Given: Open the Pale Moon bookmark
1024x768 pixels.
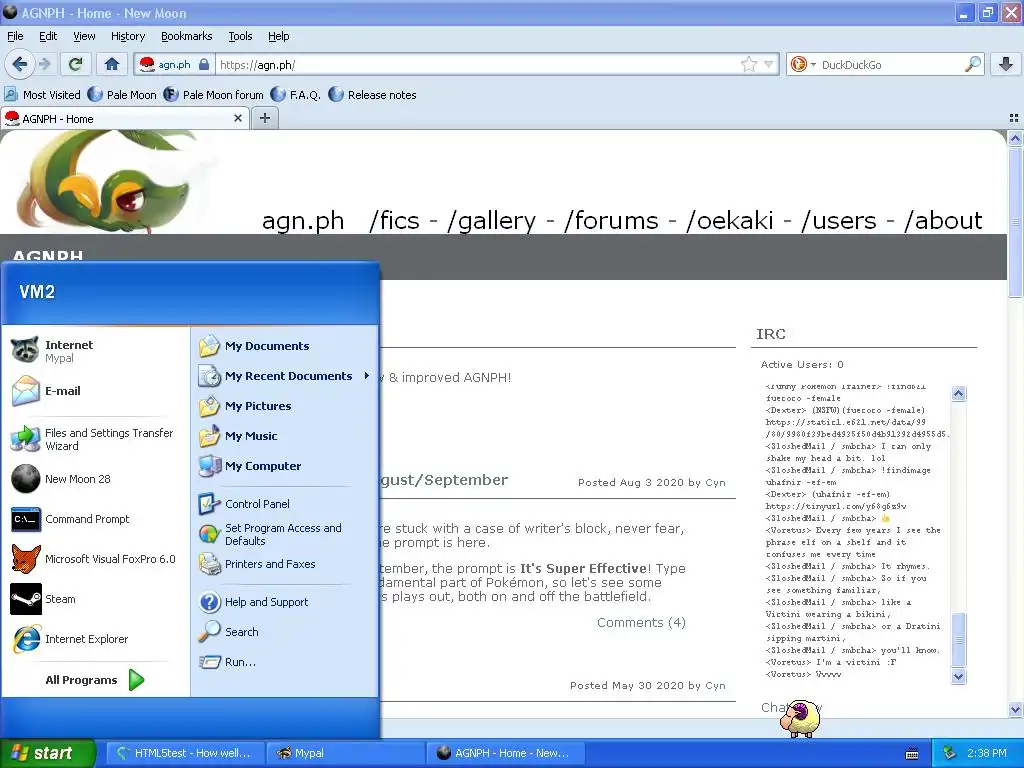Looking at the screenshot, I should [x=122, y=95].
